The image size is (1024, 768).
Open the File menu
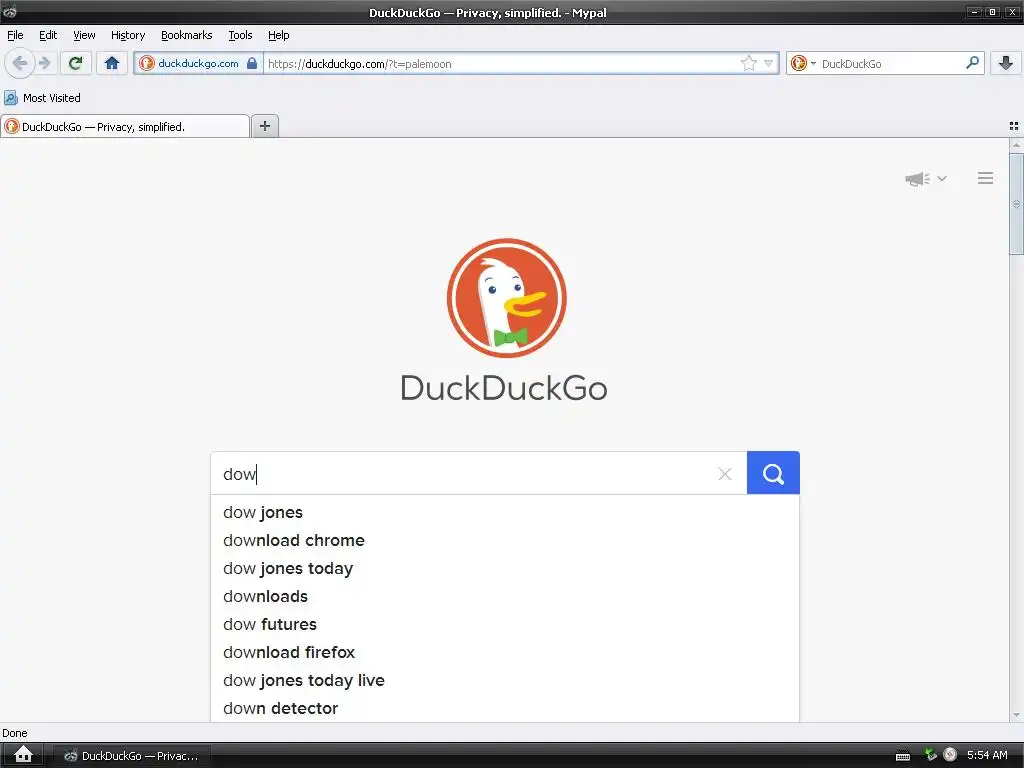pyautogui.click(x=15, y=35)
